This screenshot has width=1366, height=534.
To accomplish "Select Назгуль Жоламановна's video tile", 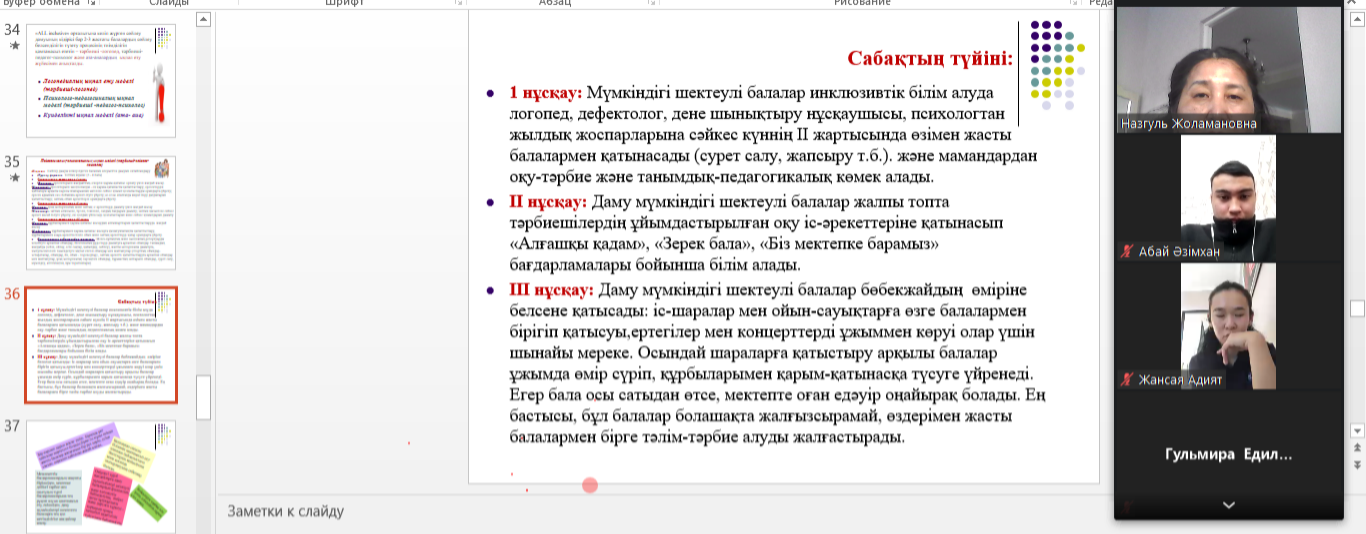I will coord(1228,68).
